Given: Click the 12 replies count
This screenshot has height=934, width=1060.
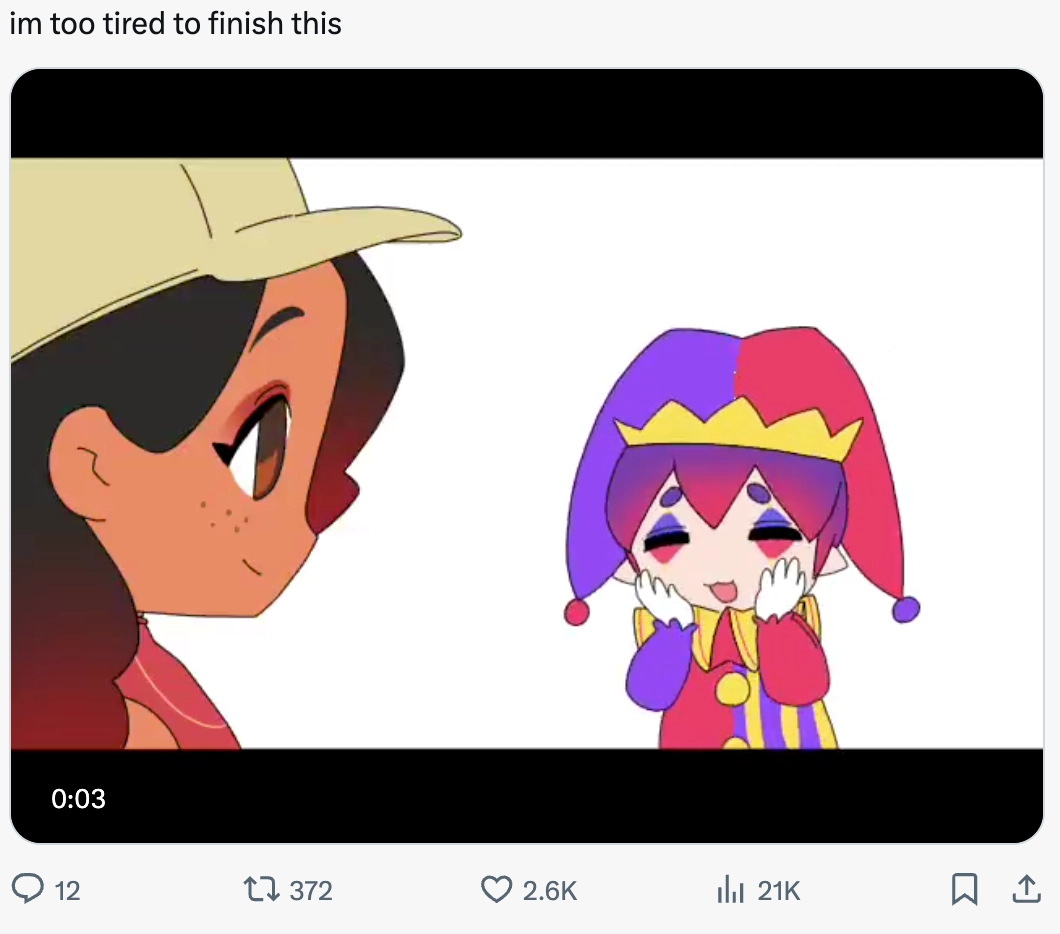Looking at the screenshot, I should (x=67, y=890).
